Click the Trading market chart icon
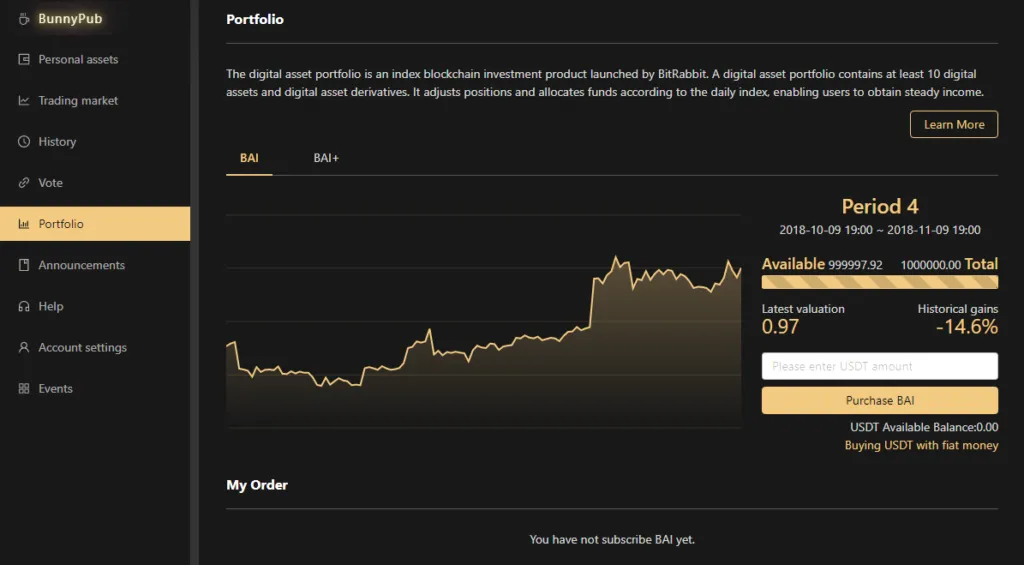 pos(24,101)
